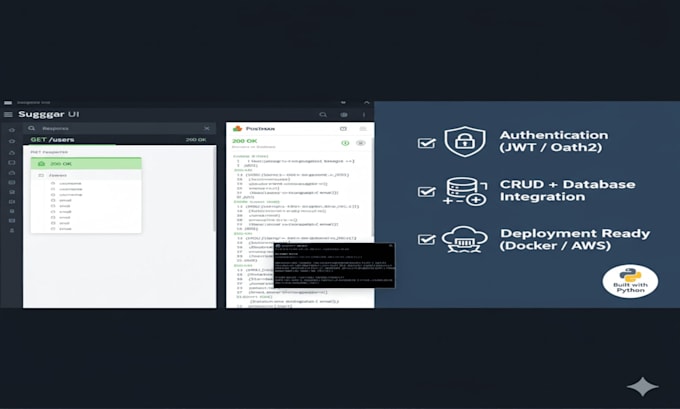Close the black terminal window
The width and height of the screenshot is (680, 409).
(390, 245)
